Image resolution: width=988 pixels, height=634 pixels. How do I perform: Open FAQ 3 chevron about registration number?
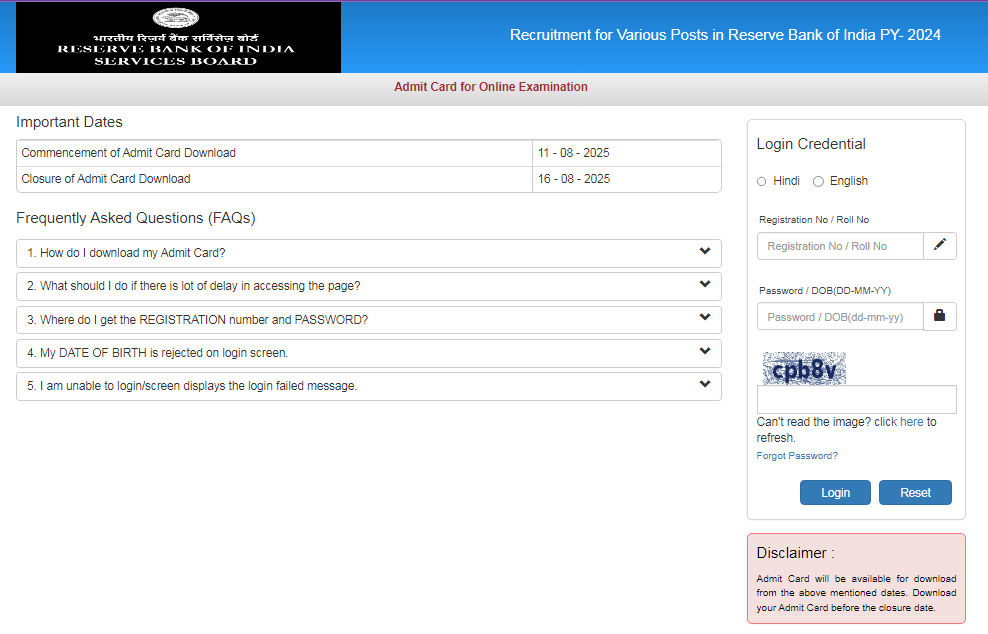(705, 319)
